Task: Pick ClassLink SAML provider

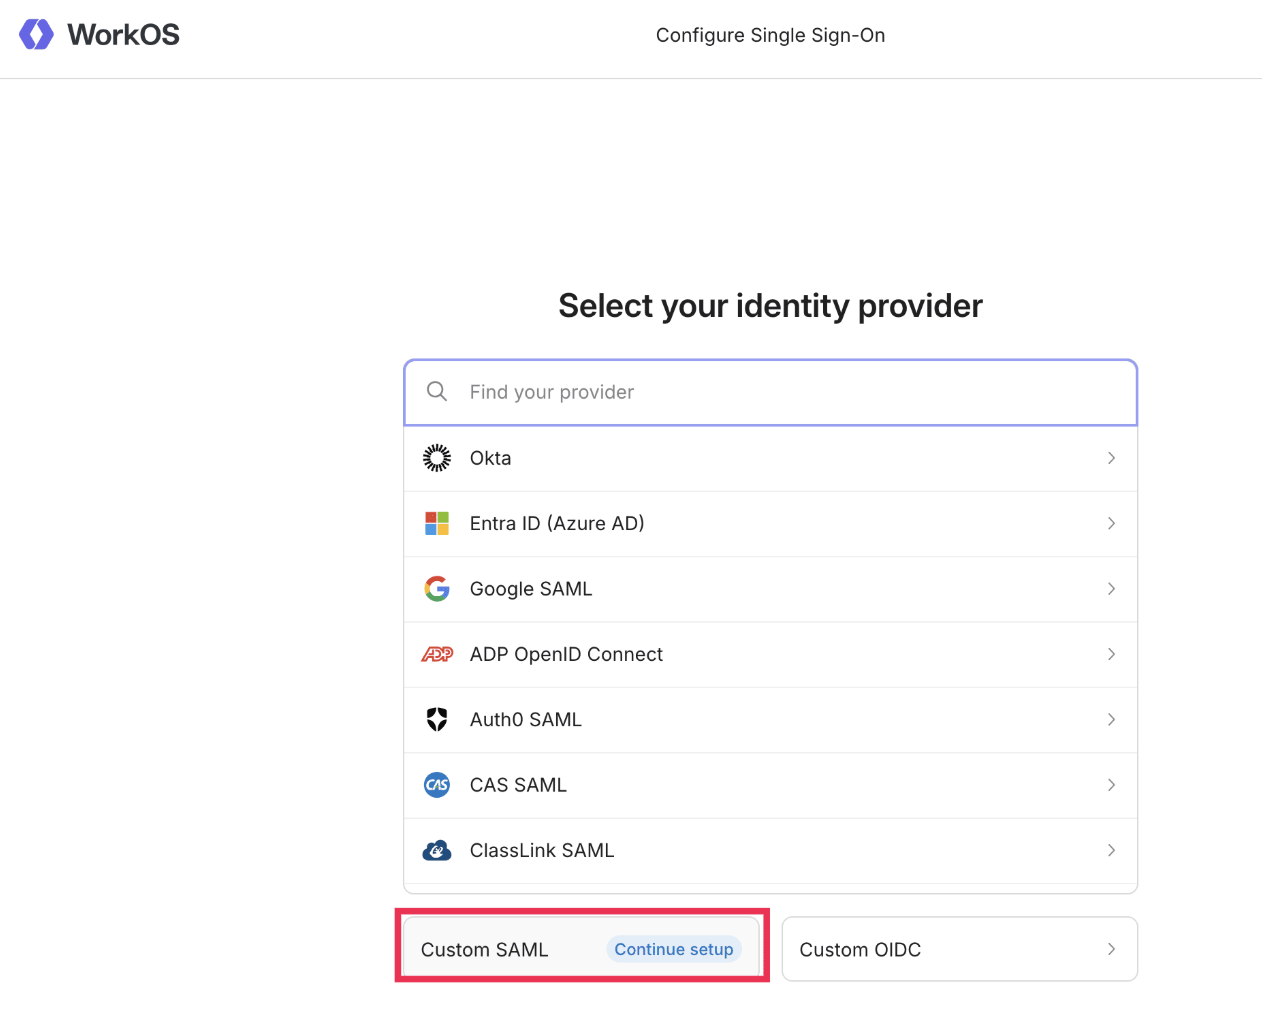Action: pos(542,851)
